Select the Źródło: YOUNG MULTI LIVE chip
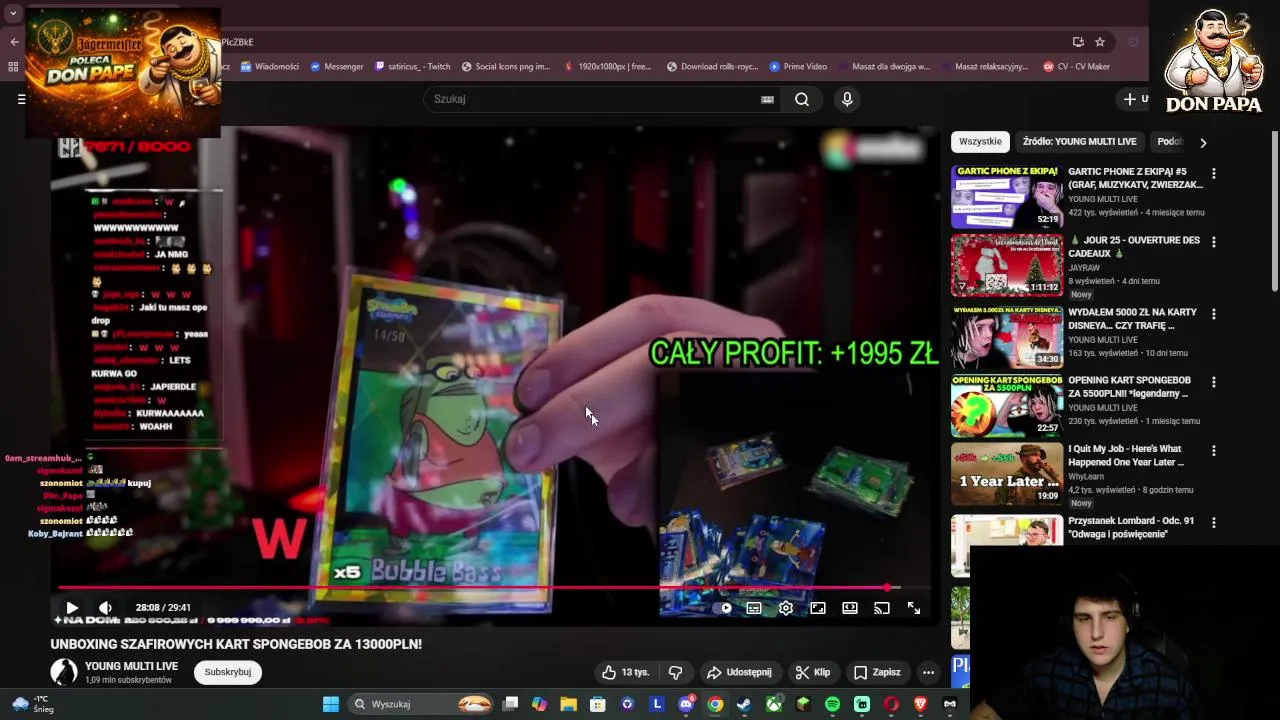 pyautogui.click(x=1079, y=141)
